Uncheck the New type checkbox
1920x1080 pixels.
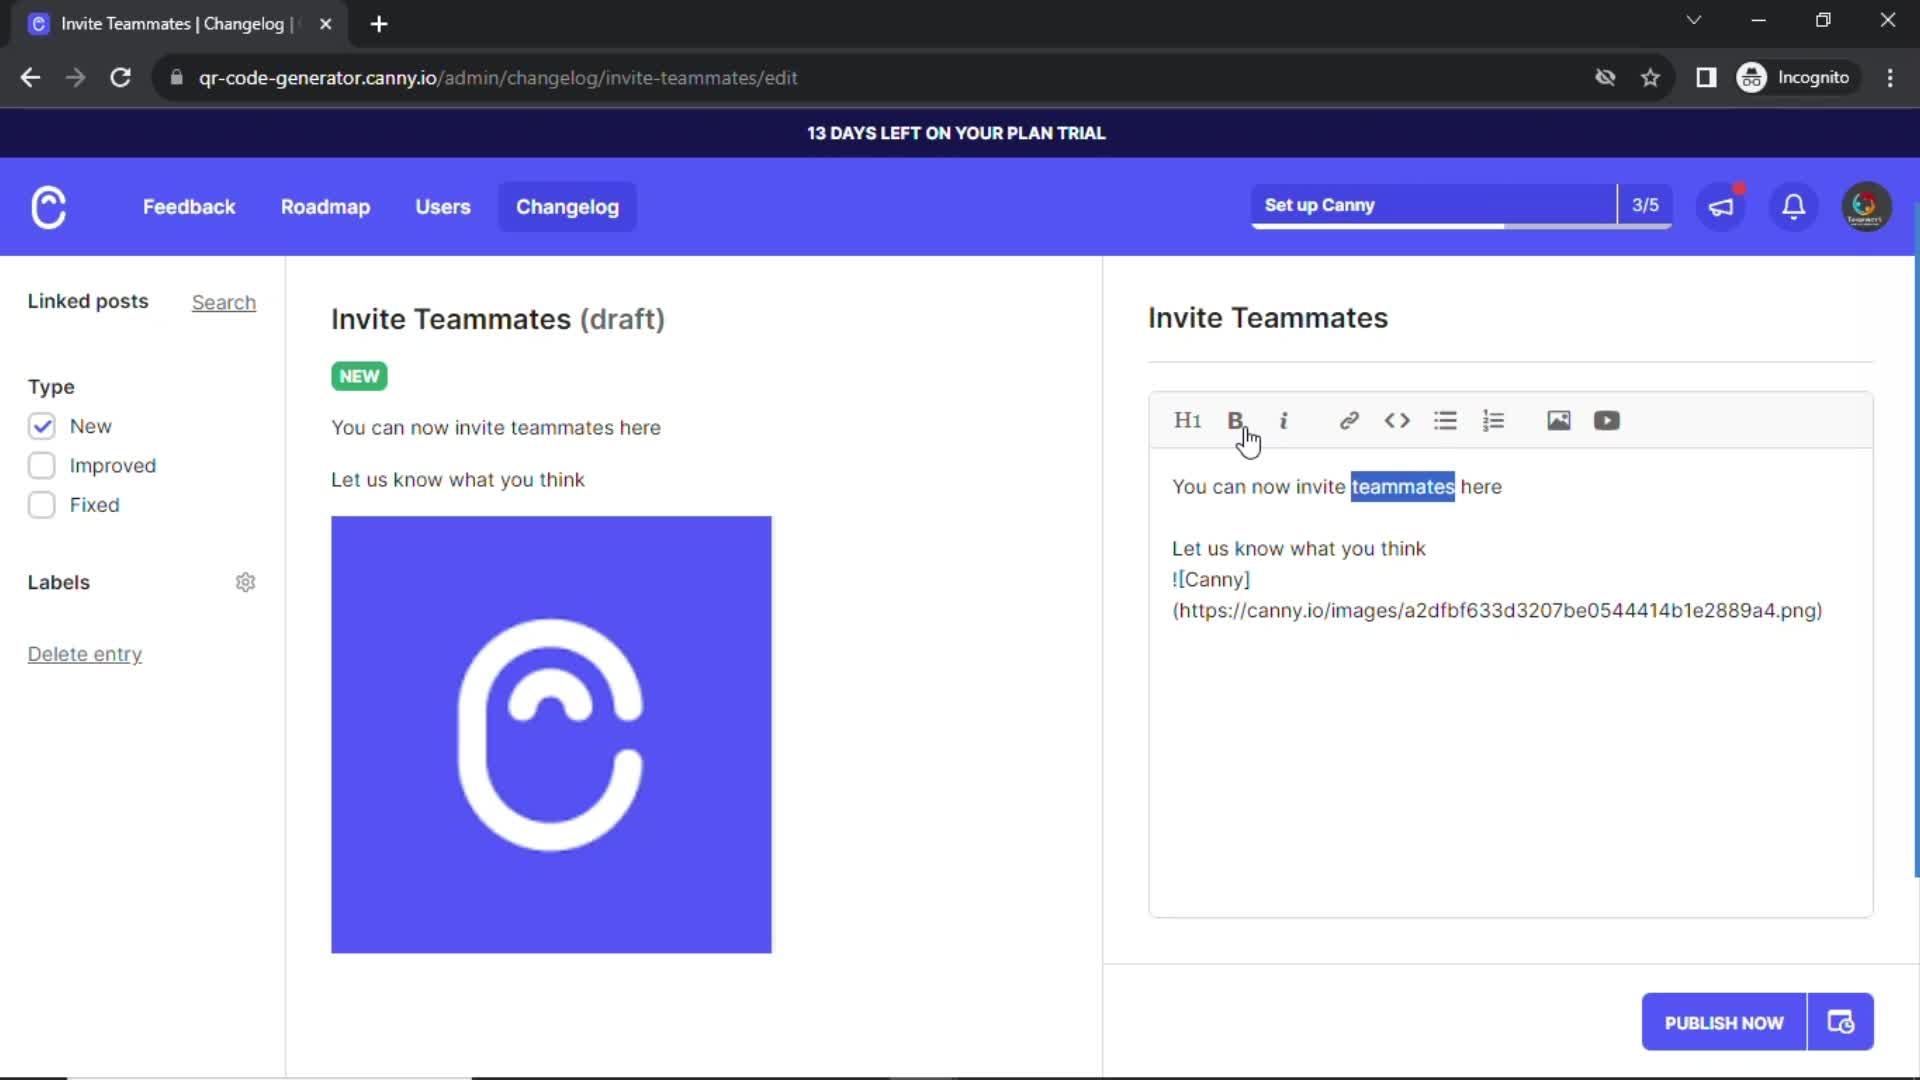click(x=42, y=426)
